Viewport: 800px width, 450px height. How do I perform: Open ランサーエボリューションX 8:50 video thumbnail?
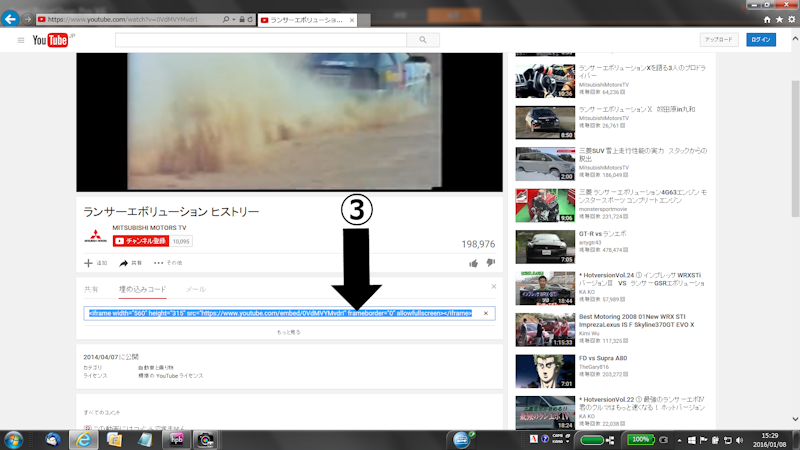(x=545, y=122)
